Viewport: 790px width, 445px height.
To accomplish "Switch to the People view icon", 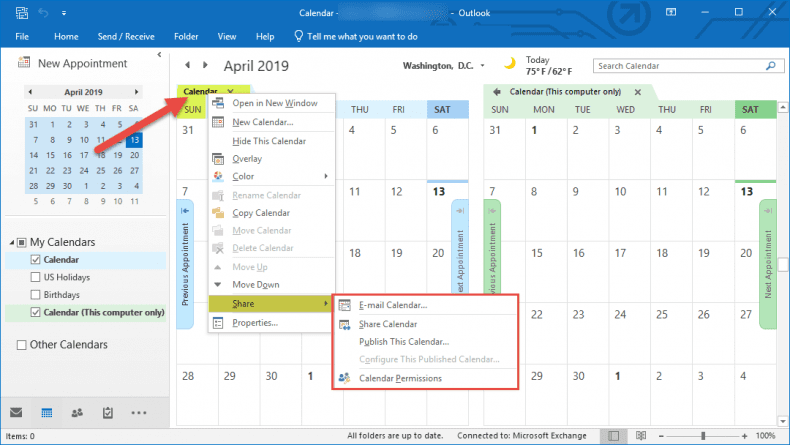I will click(77, 412).
